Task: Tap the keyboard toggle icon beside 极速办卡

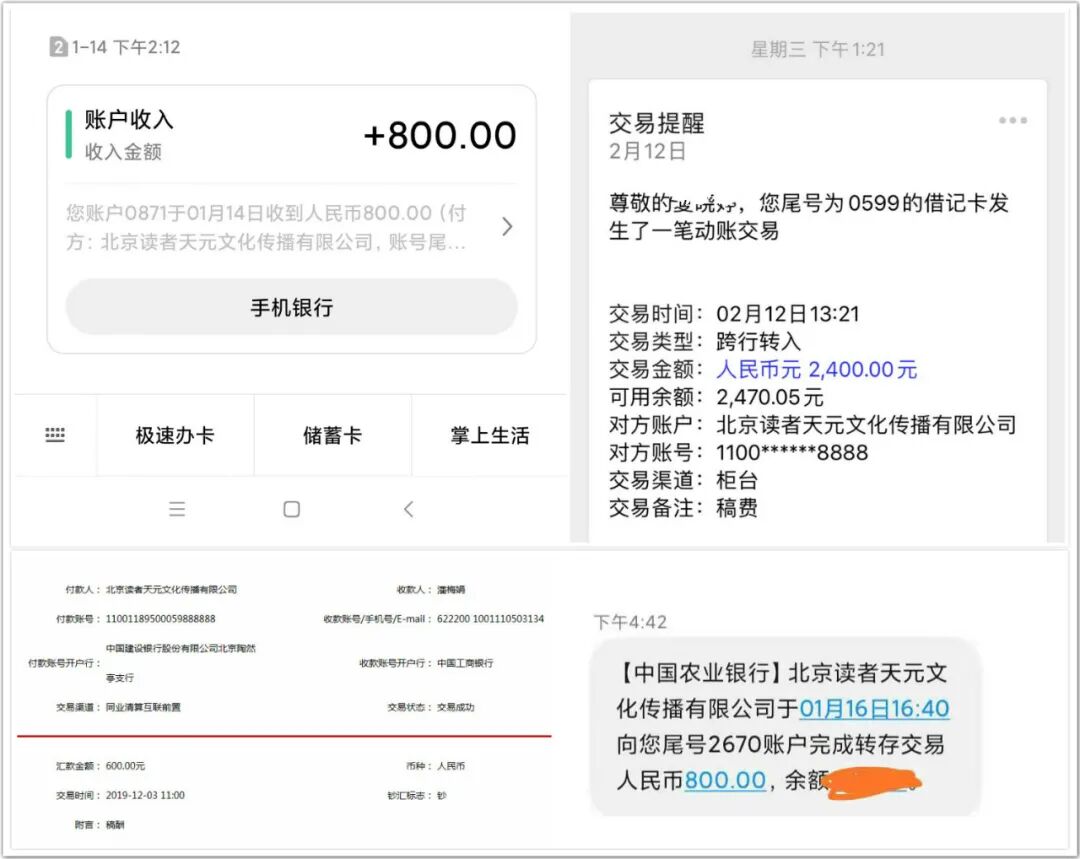Action: click(55, 435)
